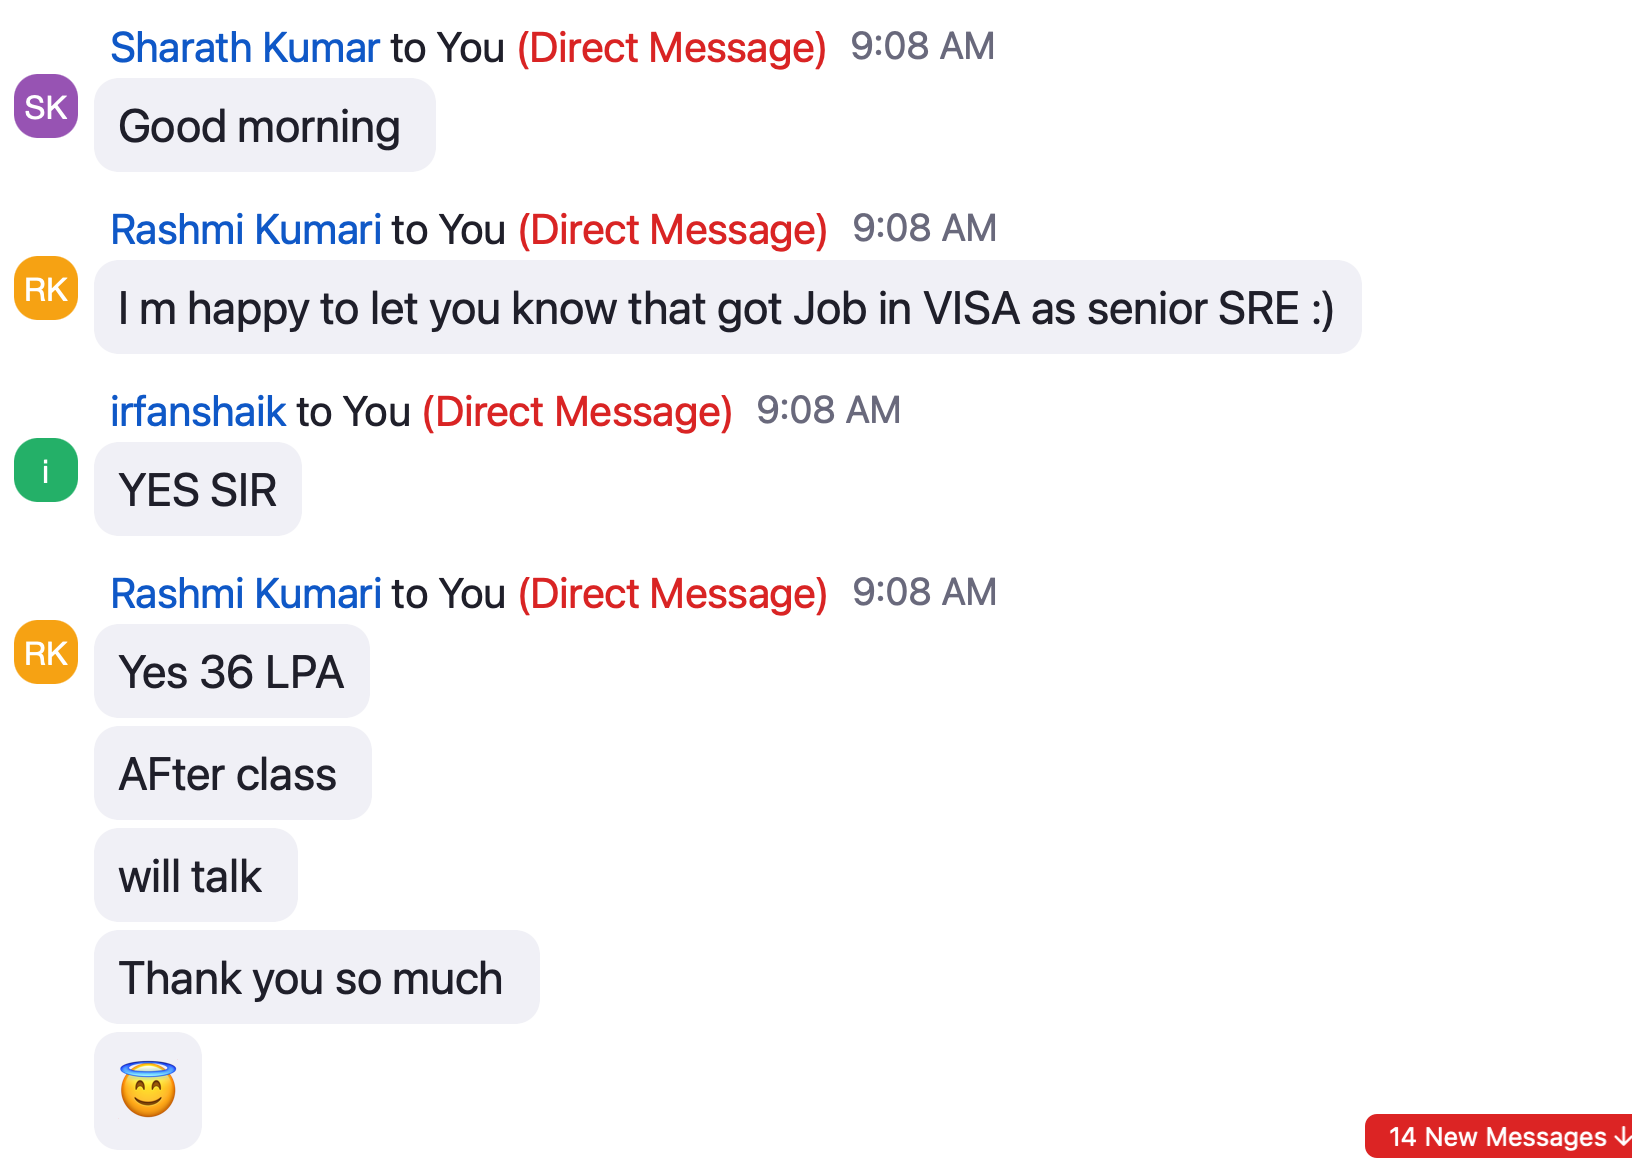The width and height of the screenshot is (1632, 1166).
Task: Click the second orange RK avatar
Action: (46, 652)
